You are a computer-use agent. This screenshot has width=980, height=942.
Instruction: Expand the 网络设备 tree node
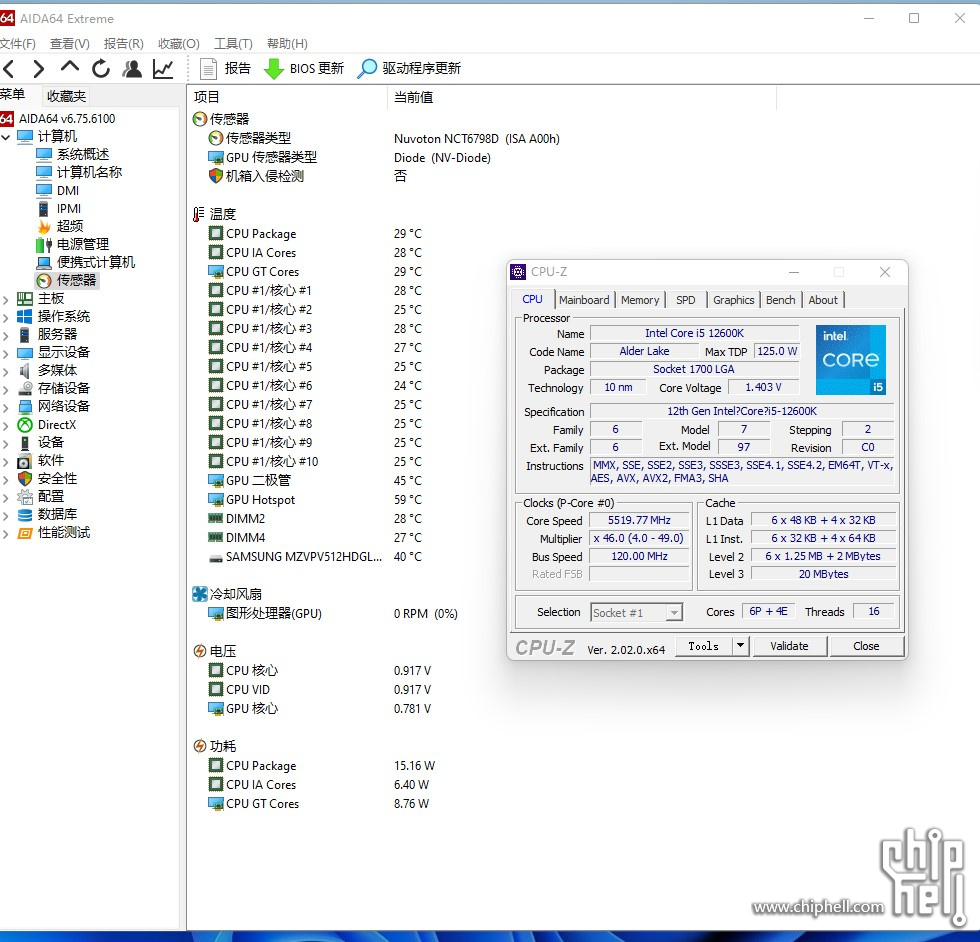[x=6, y=408]
